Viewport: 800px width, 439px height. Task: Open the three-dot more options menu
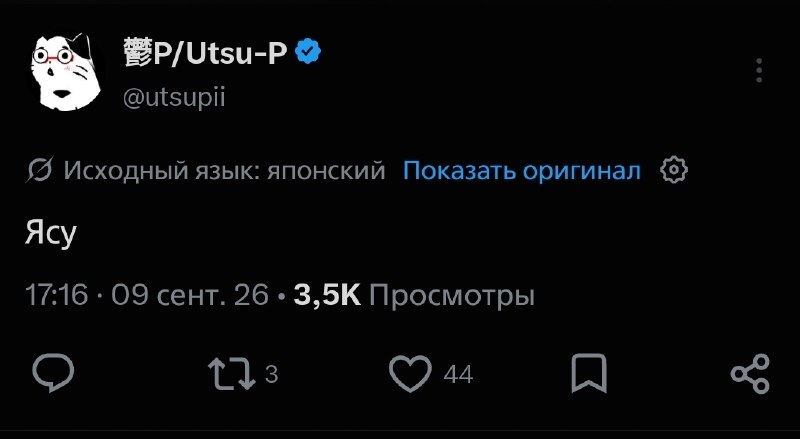coord(759,70)
